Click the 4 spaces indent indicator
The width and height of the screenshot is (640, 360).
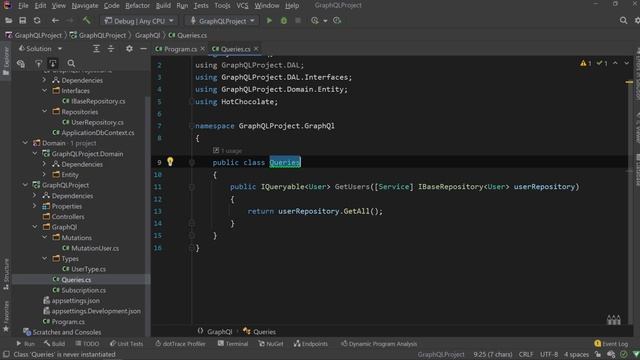coord(576,354)
